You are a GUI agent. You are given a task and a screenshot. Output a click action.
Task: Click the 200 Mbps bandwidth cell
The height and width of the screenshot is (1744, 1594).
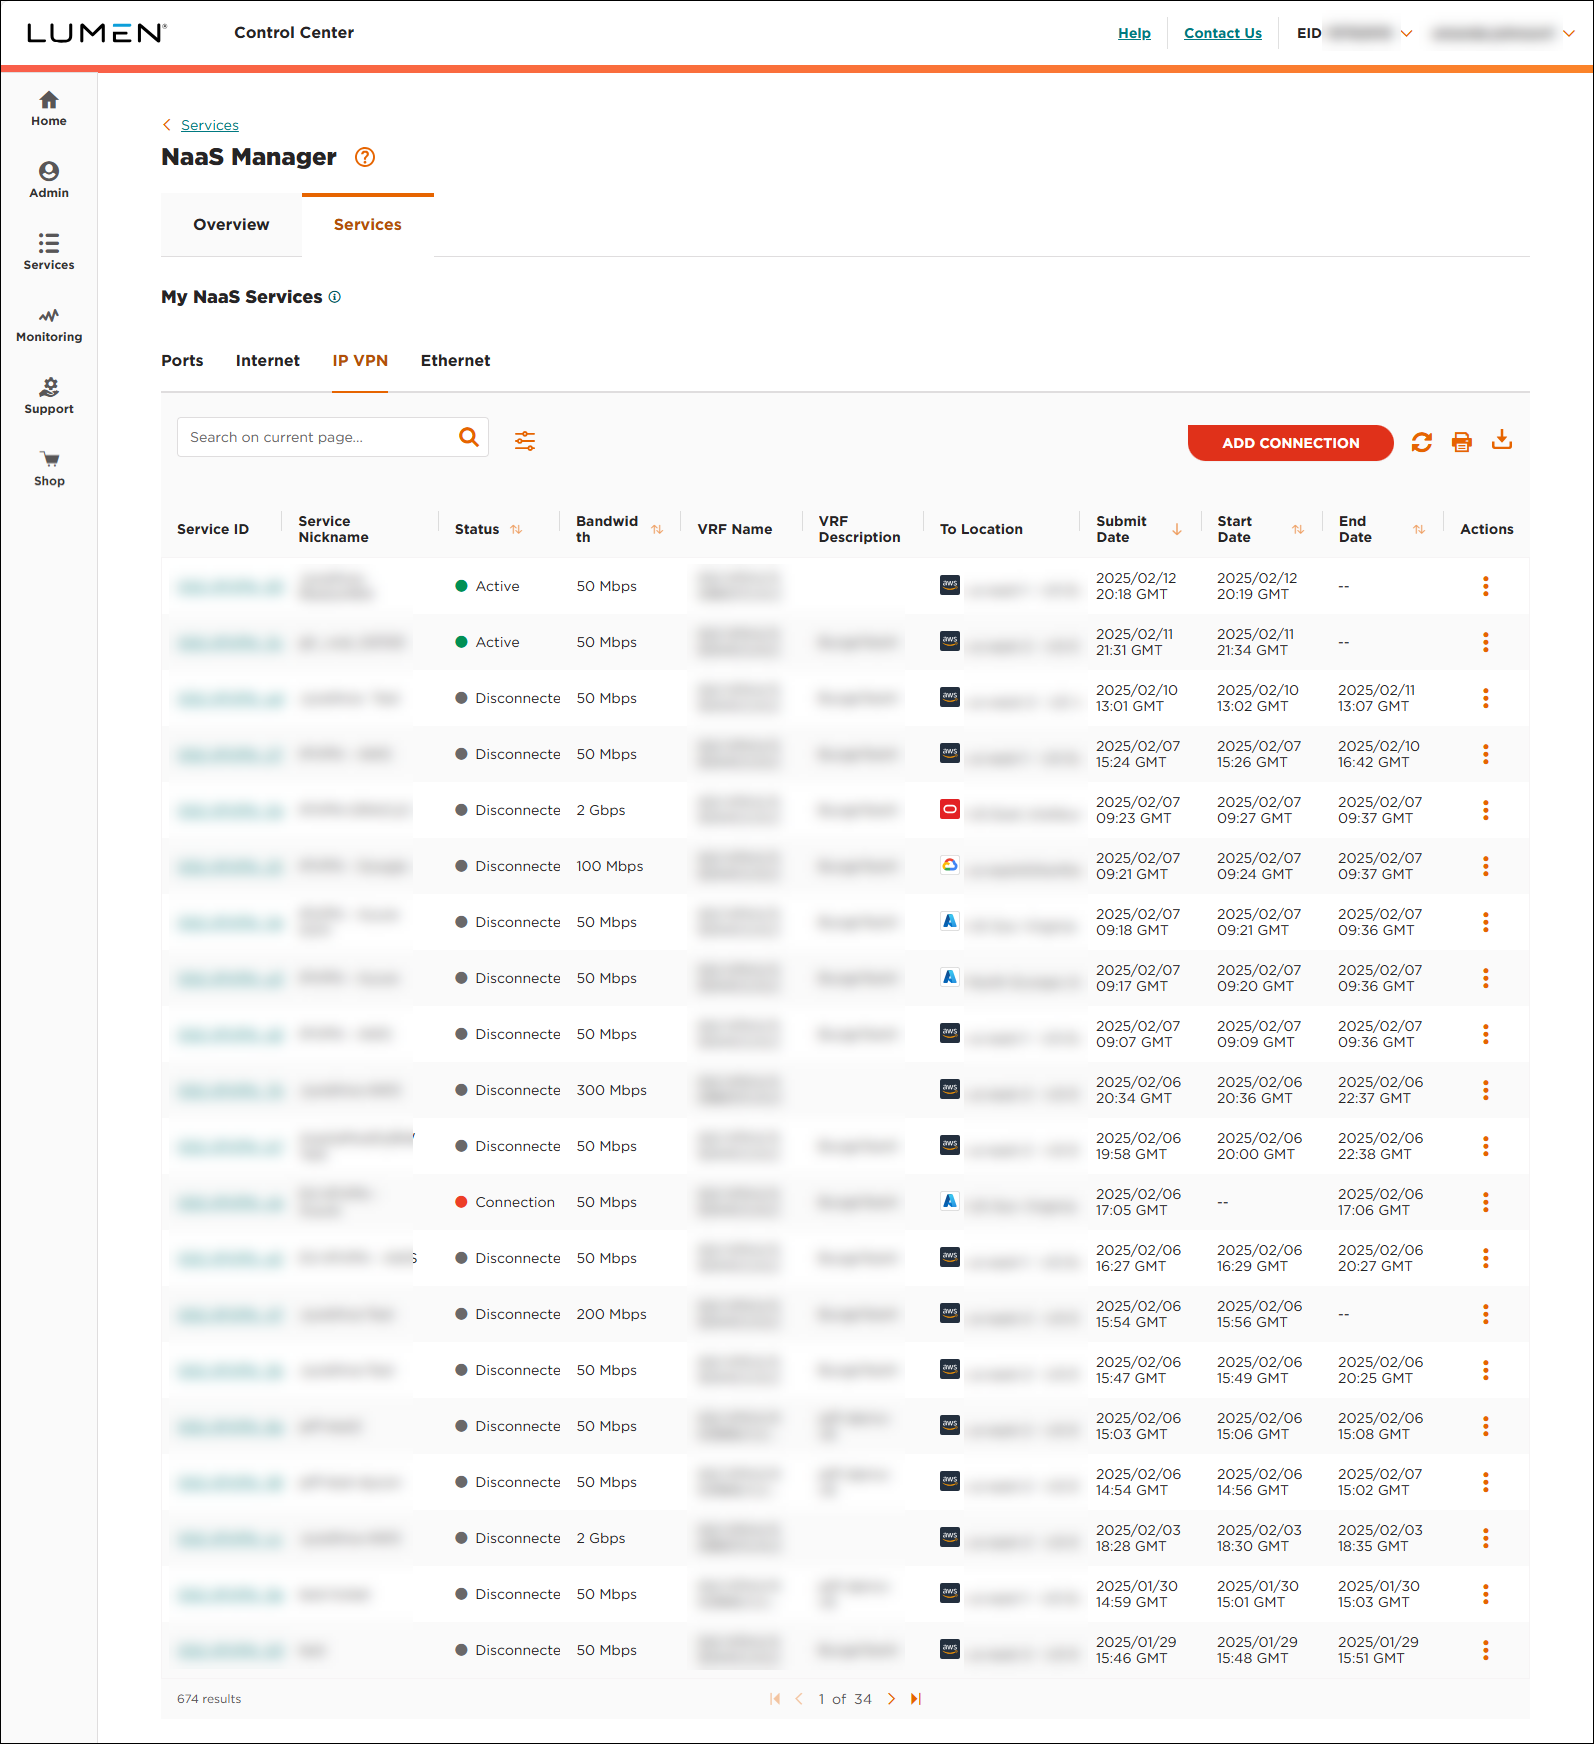611,1314
